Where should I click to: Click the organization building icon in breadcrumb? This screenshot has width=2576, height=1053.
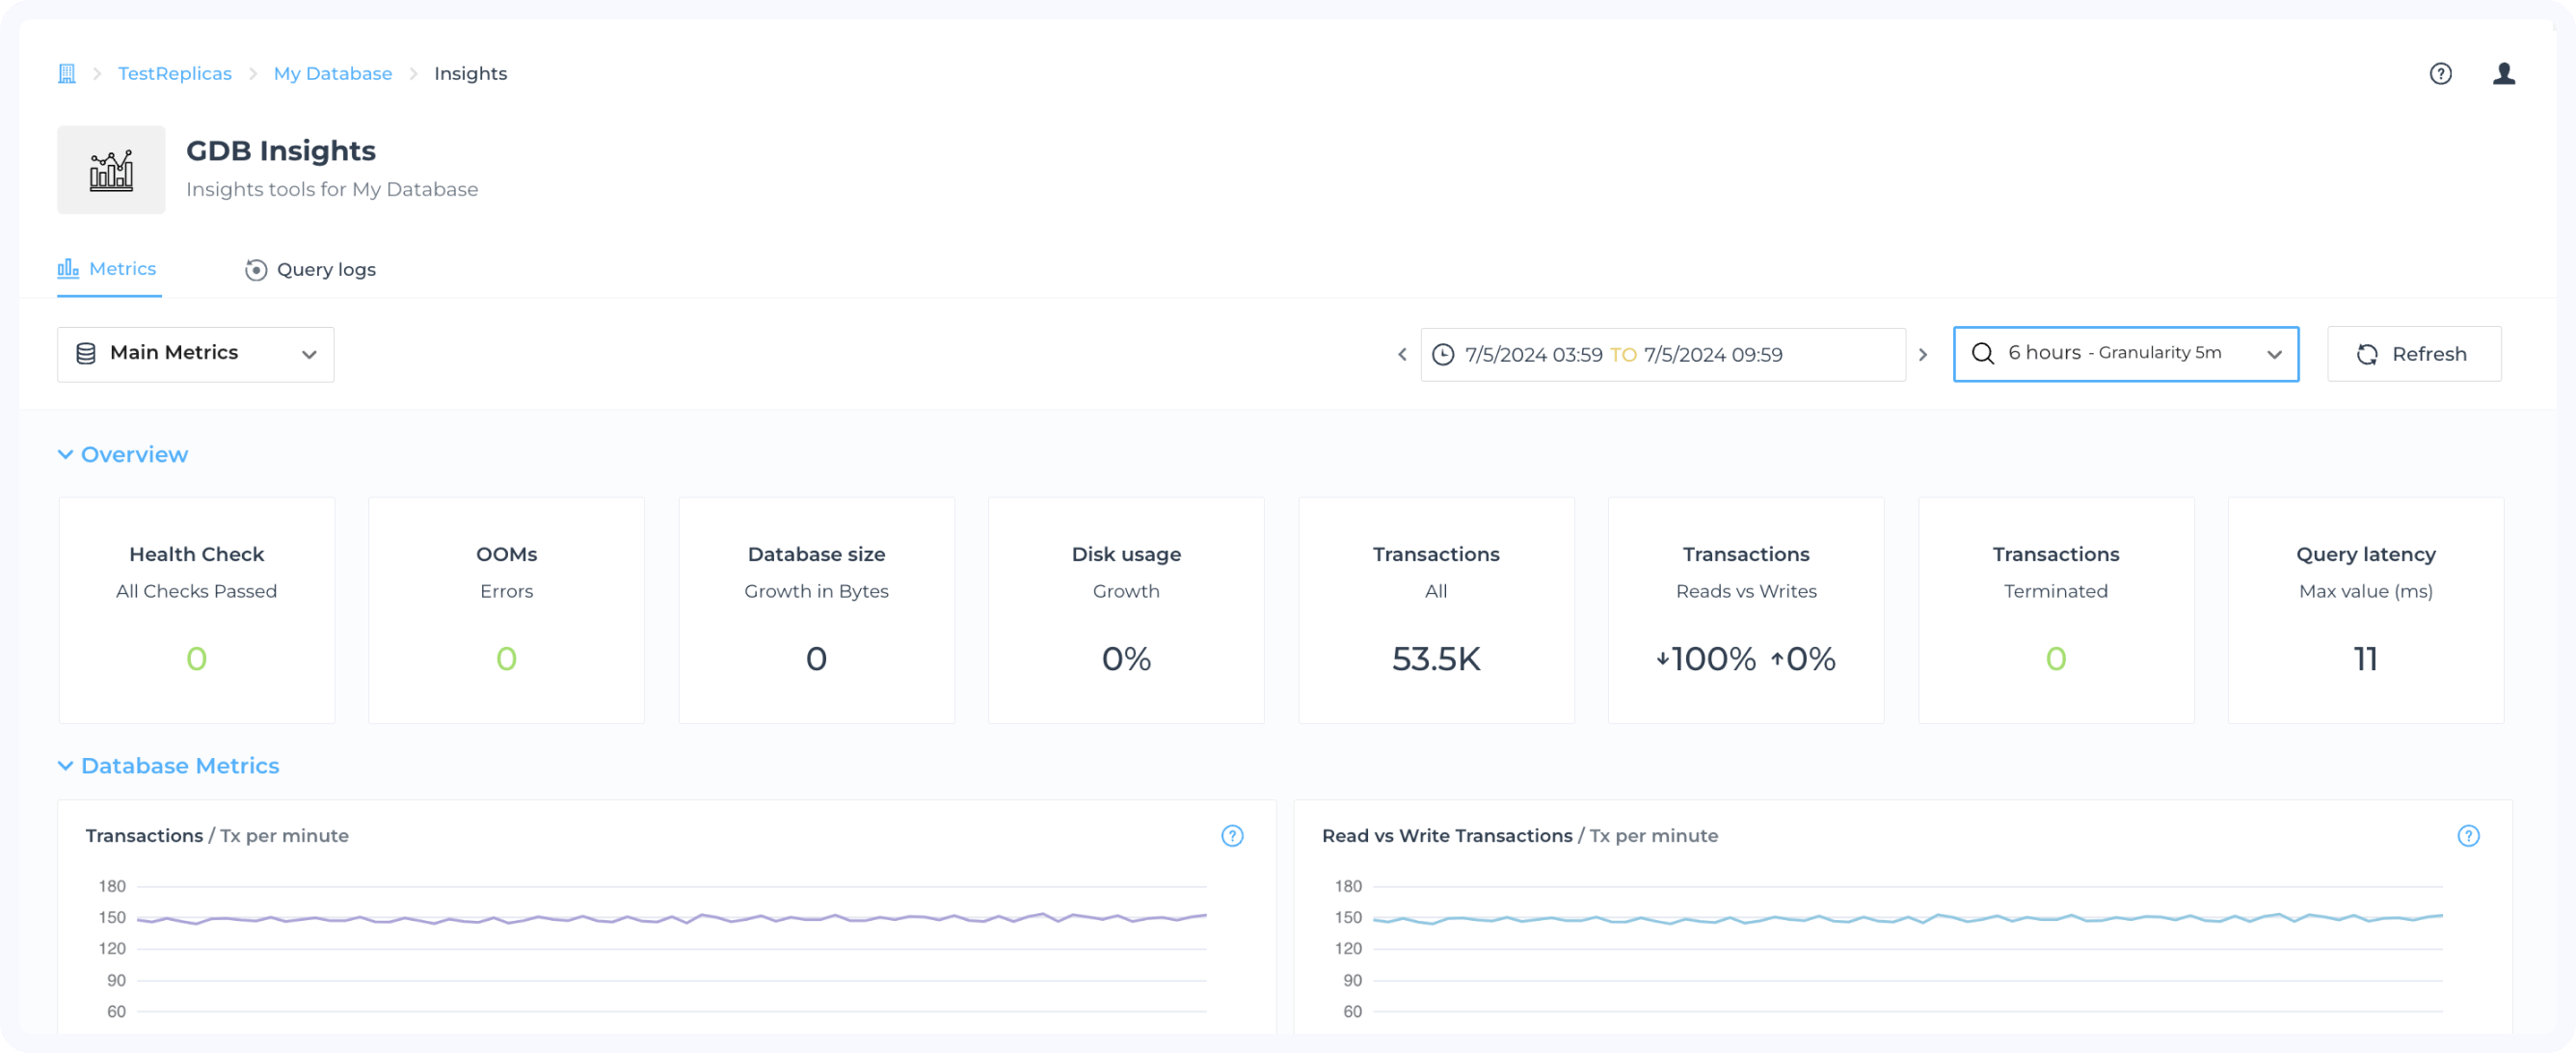(67, 74)
